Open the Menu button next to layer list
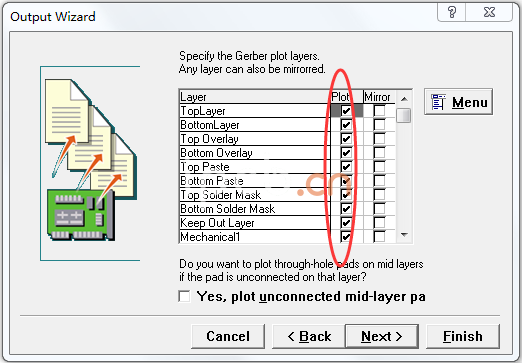The width and height of the screenshot is (522, 363). [458, 102]
